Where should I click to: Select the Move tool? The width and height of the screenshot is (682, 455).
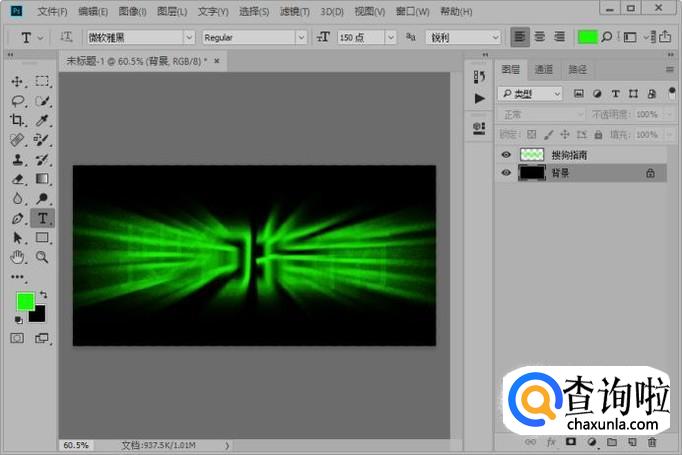[17, 81]
